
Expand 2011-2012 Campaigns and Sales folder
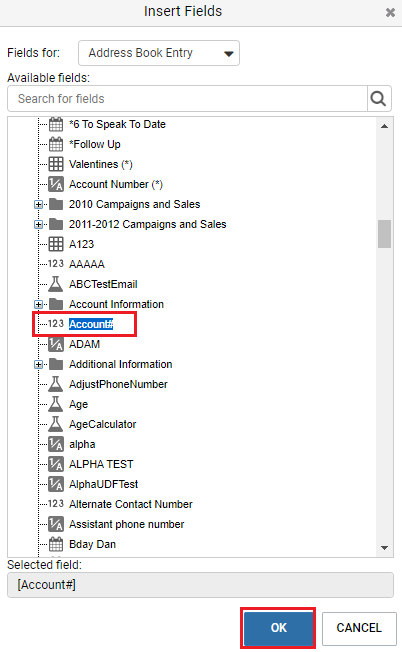click(x=38, y=224)
